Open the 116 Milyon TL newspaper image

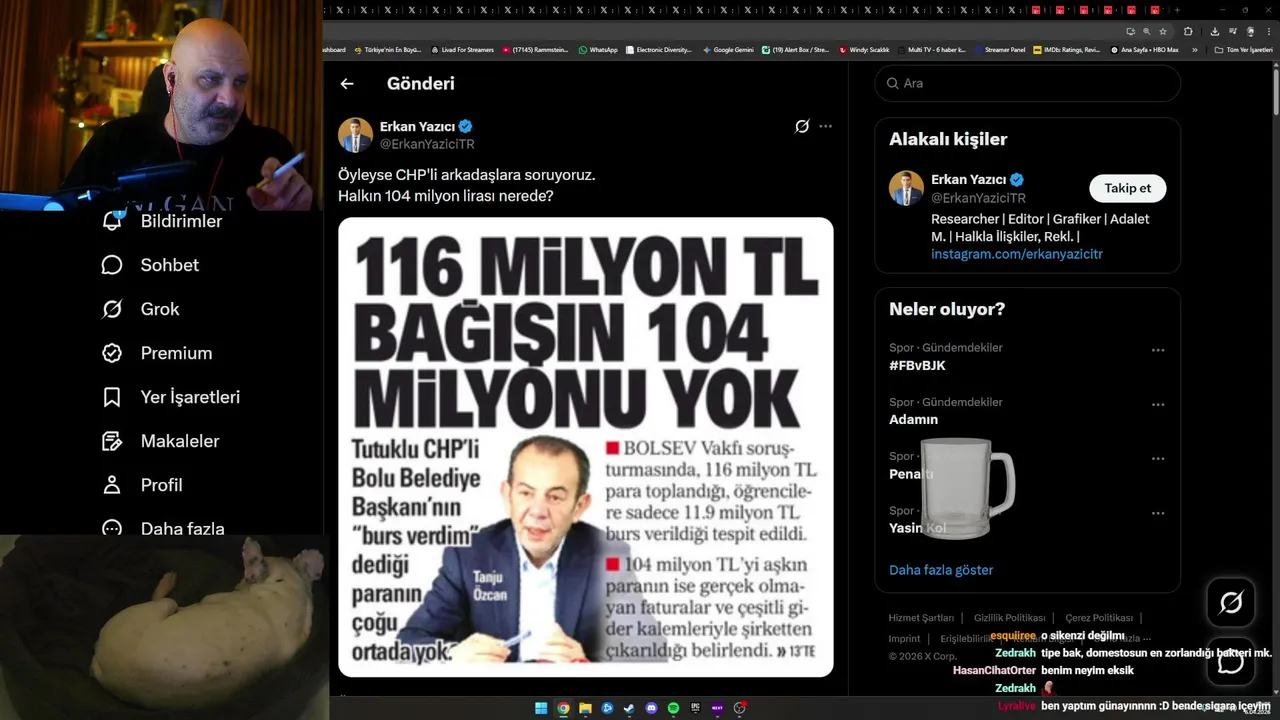point(586,447)
